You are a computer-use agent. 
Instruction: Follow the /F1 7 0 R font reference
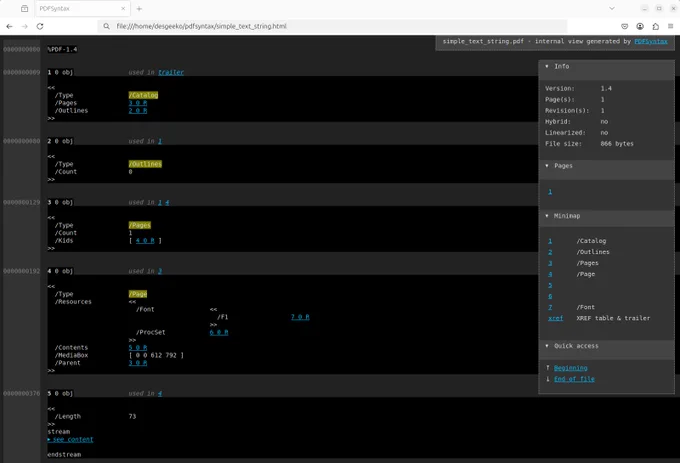click(x=300, y=317)
